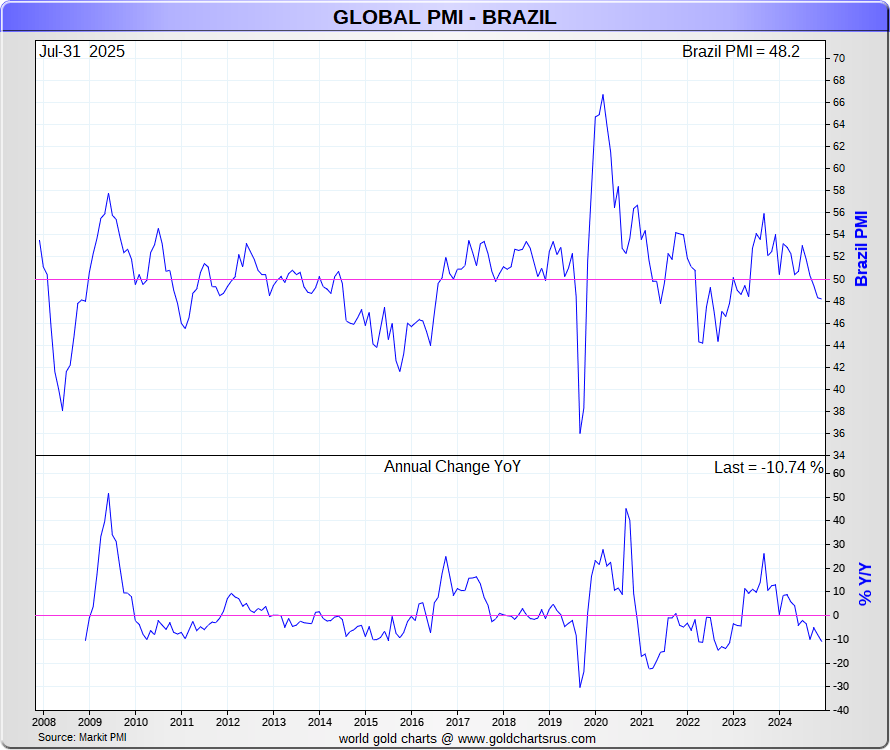The image size is (890, 750).
Task: Click the 42 tick on PMI axis
Action: (x=839, y=368)
